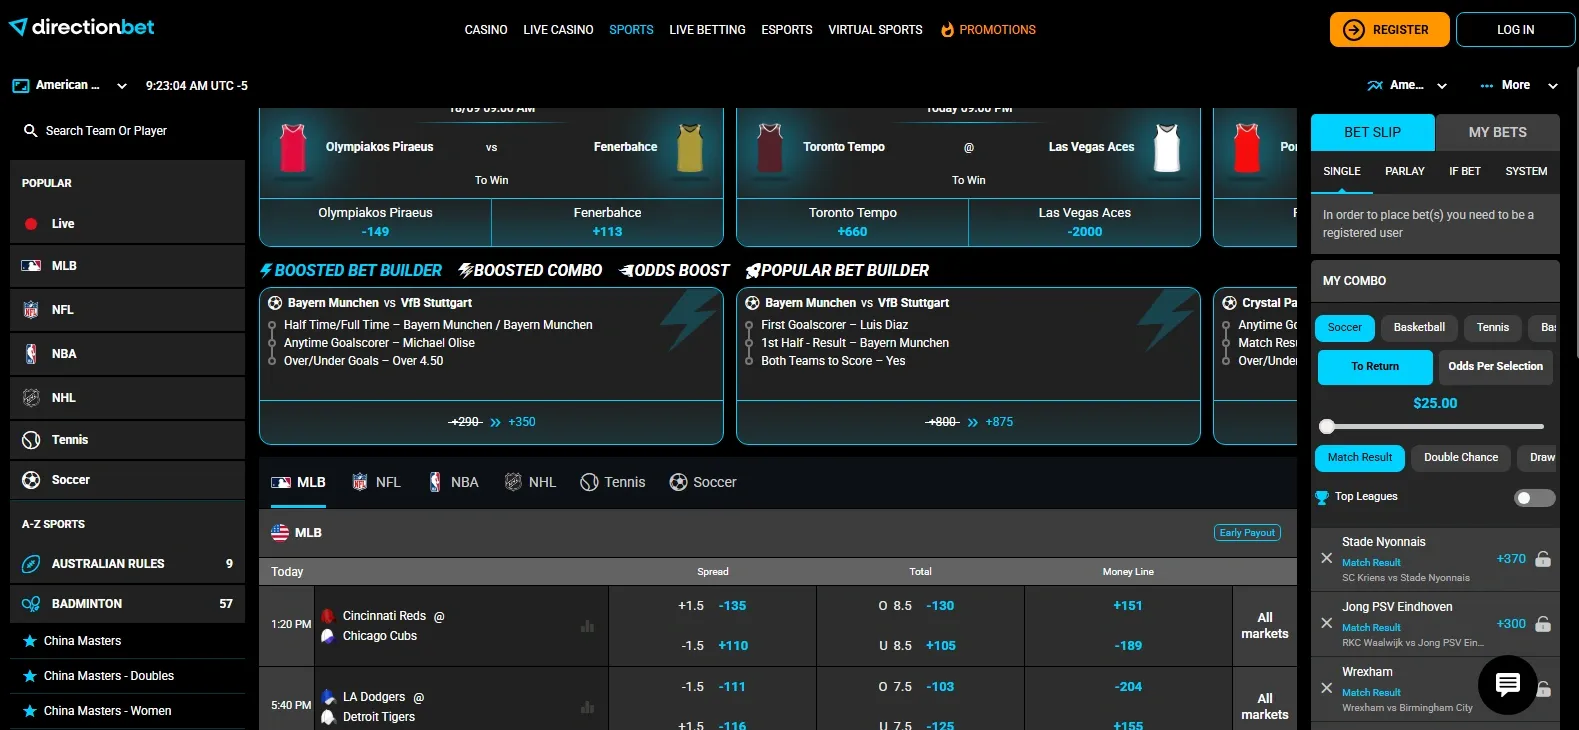Collapse the Badminton sport list
The height and width of the screenshot is (730, 1579).
[127, 604]
